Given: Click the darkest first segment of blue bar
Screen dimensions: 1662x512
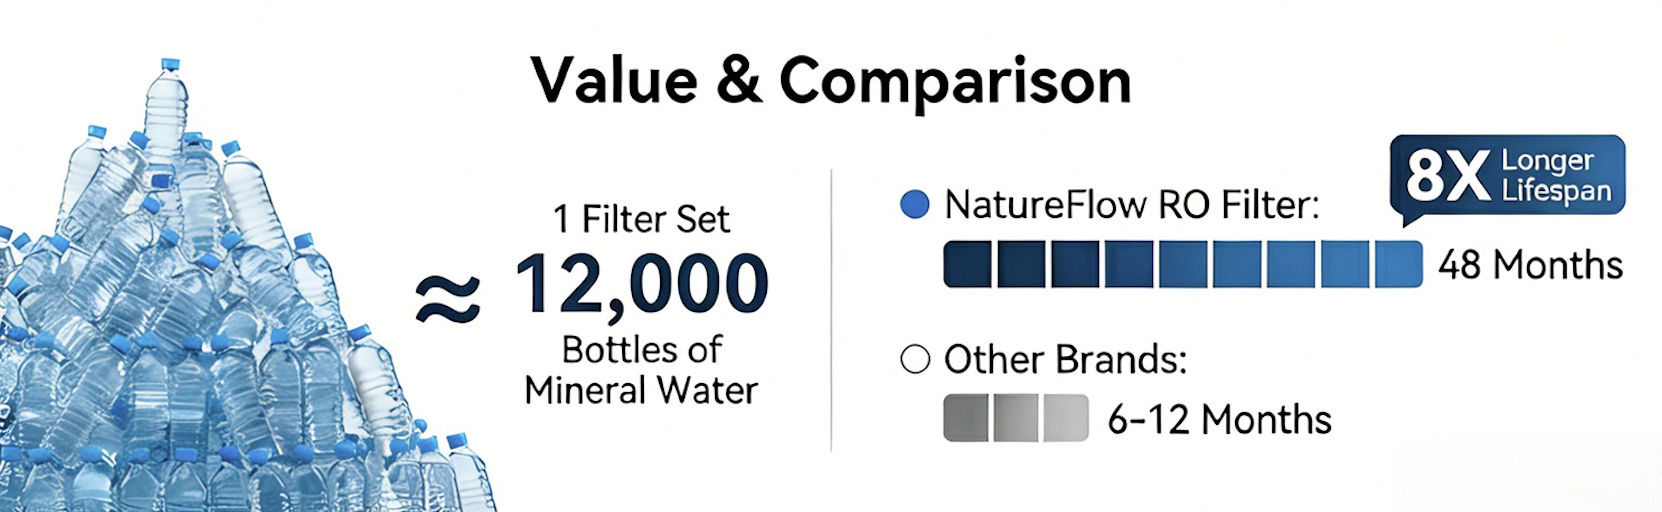Looking at the screenshot, I should 967,265.
